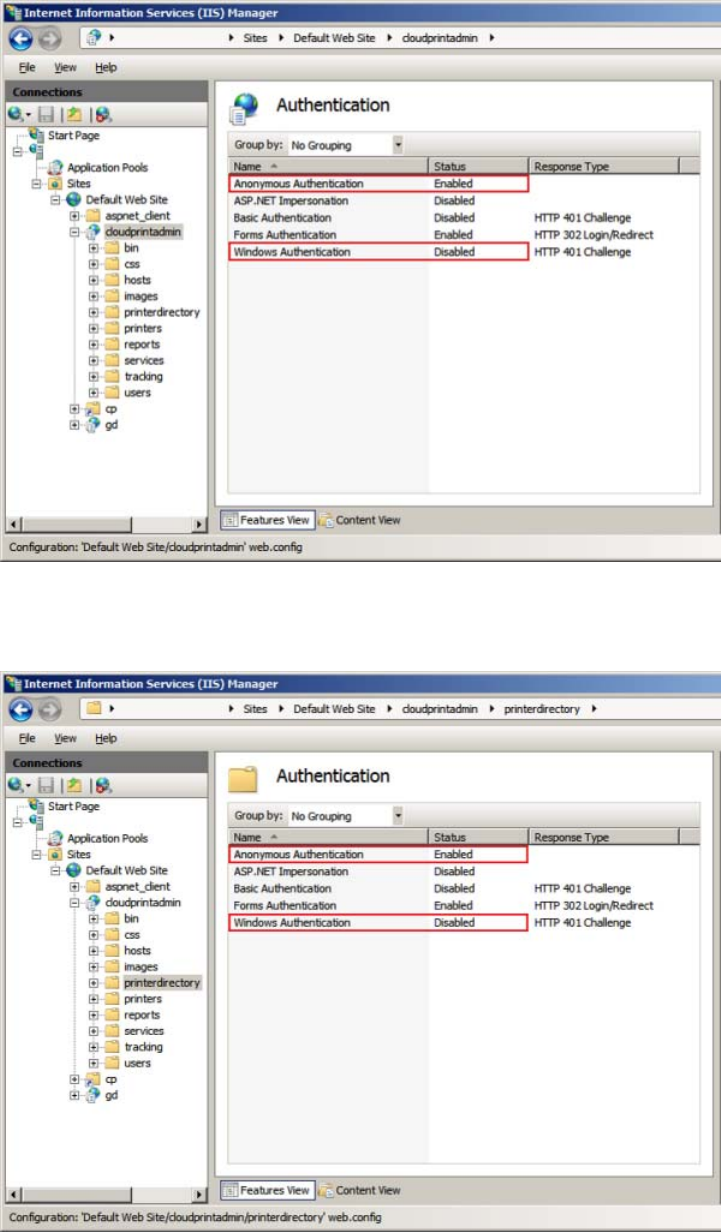The height and width of the screenshot is (1232, 721).
Task: Switch to Content View tab in upper window
Action: click(x=360, y=520)
